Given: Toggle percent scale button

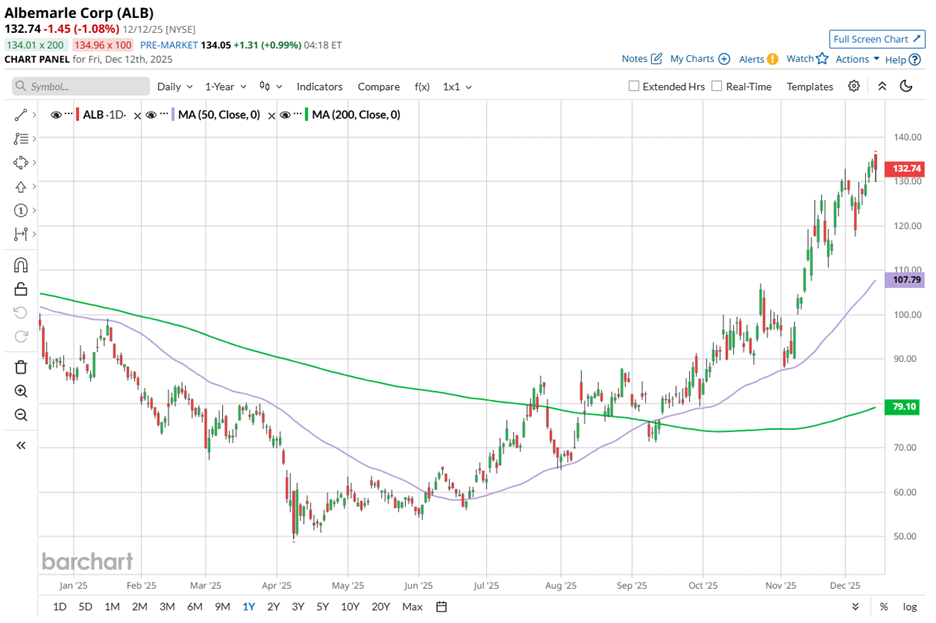Looking at the screenshot, I should [883, 606].
